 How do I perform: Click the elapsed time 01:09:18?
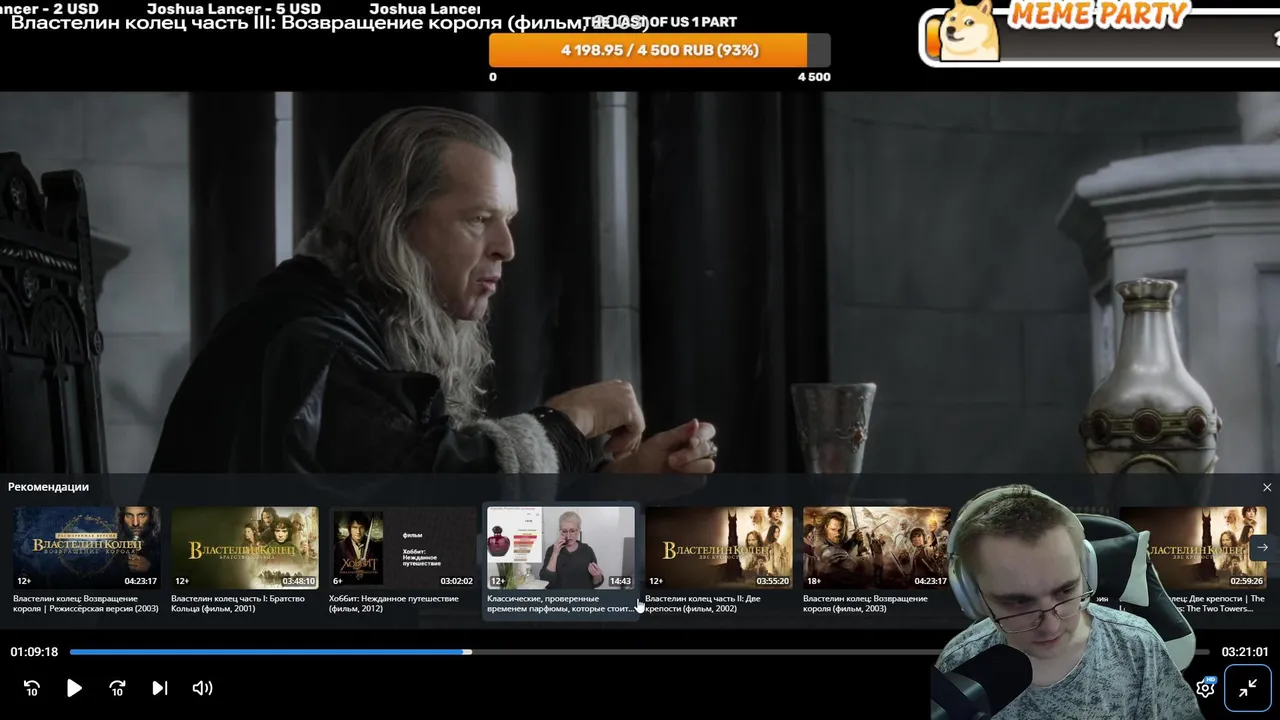[34, 652]
